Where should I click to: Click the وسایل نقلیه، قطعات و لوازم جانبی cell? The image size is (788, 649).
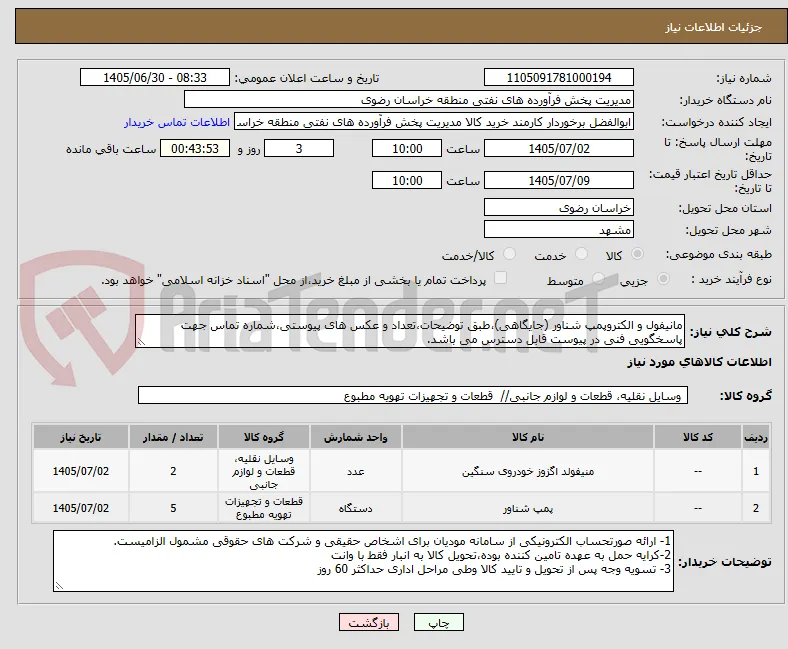click(x=264, y=471)
